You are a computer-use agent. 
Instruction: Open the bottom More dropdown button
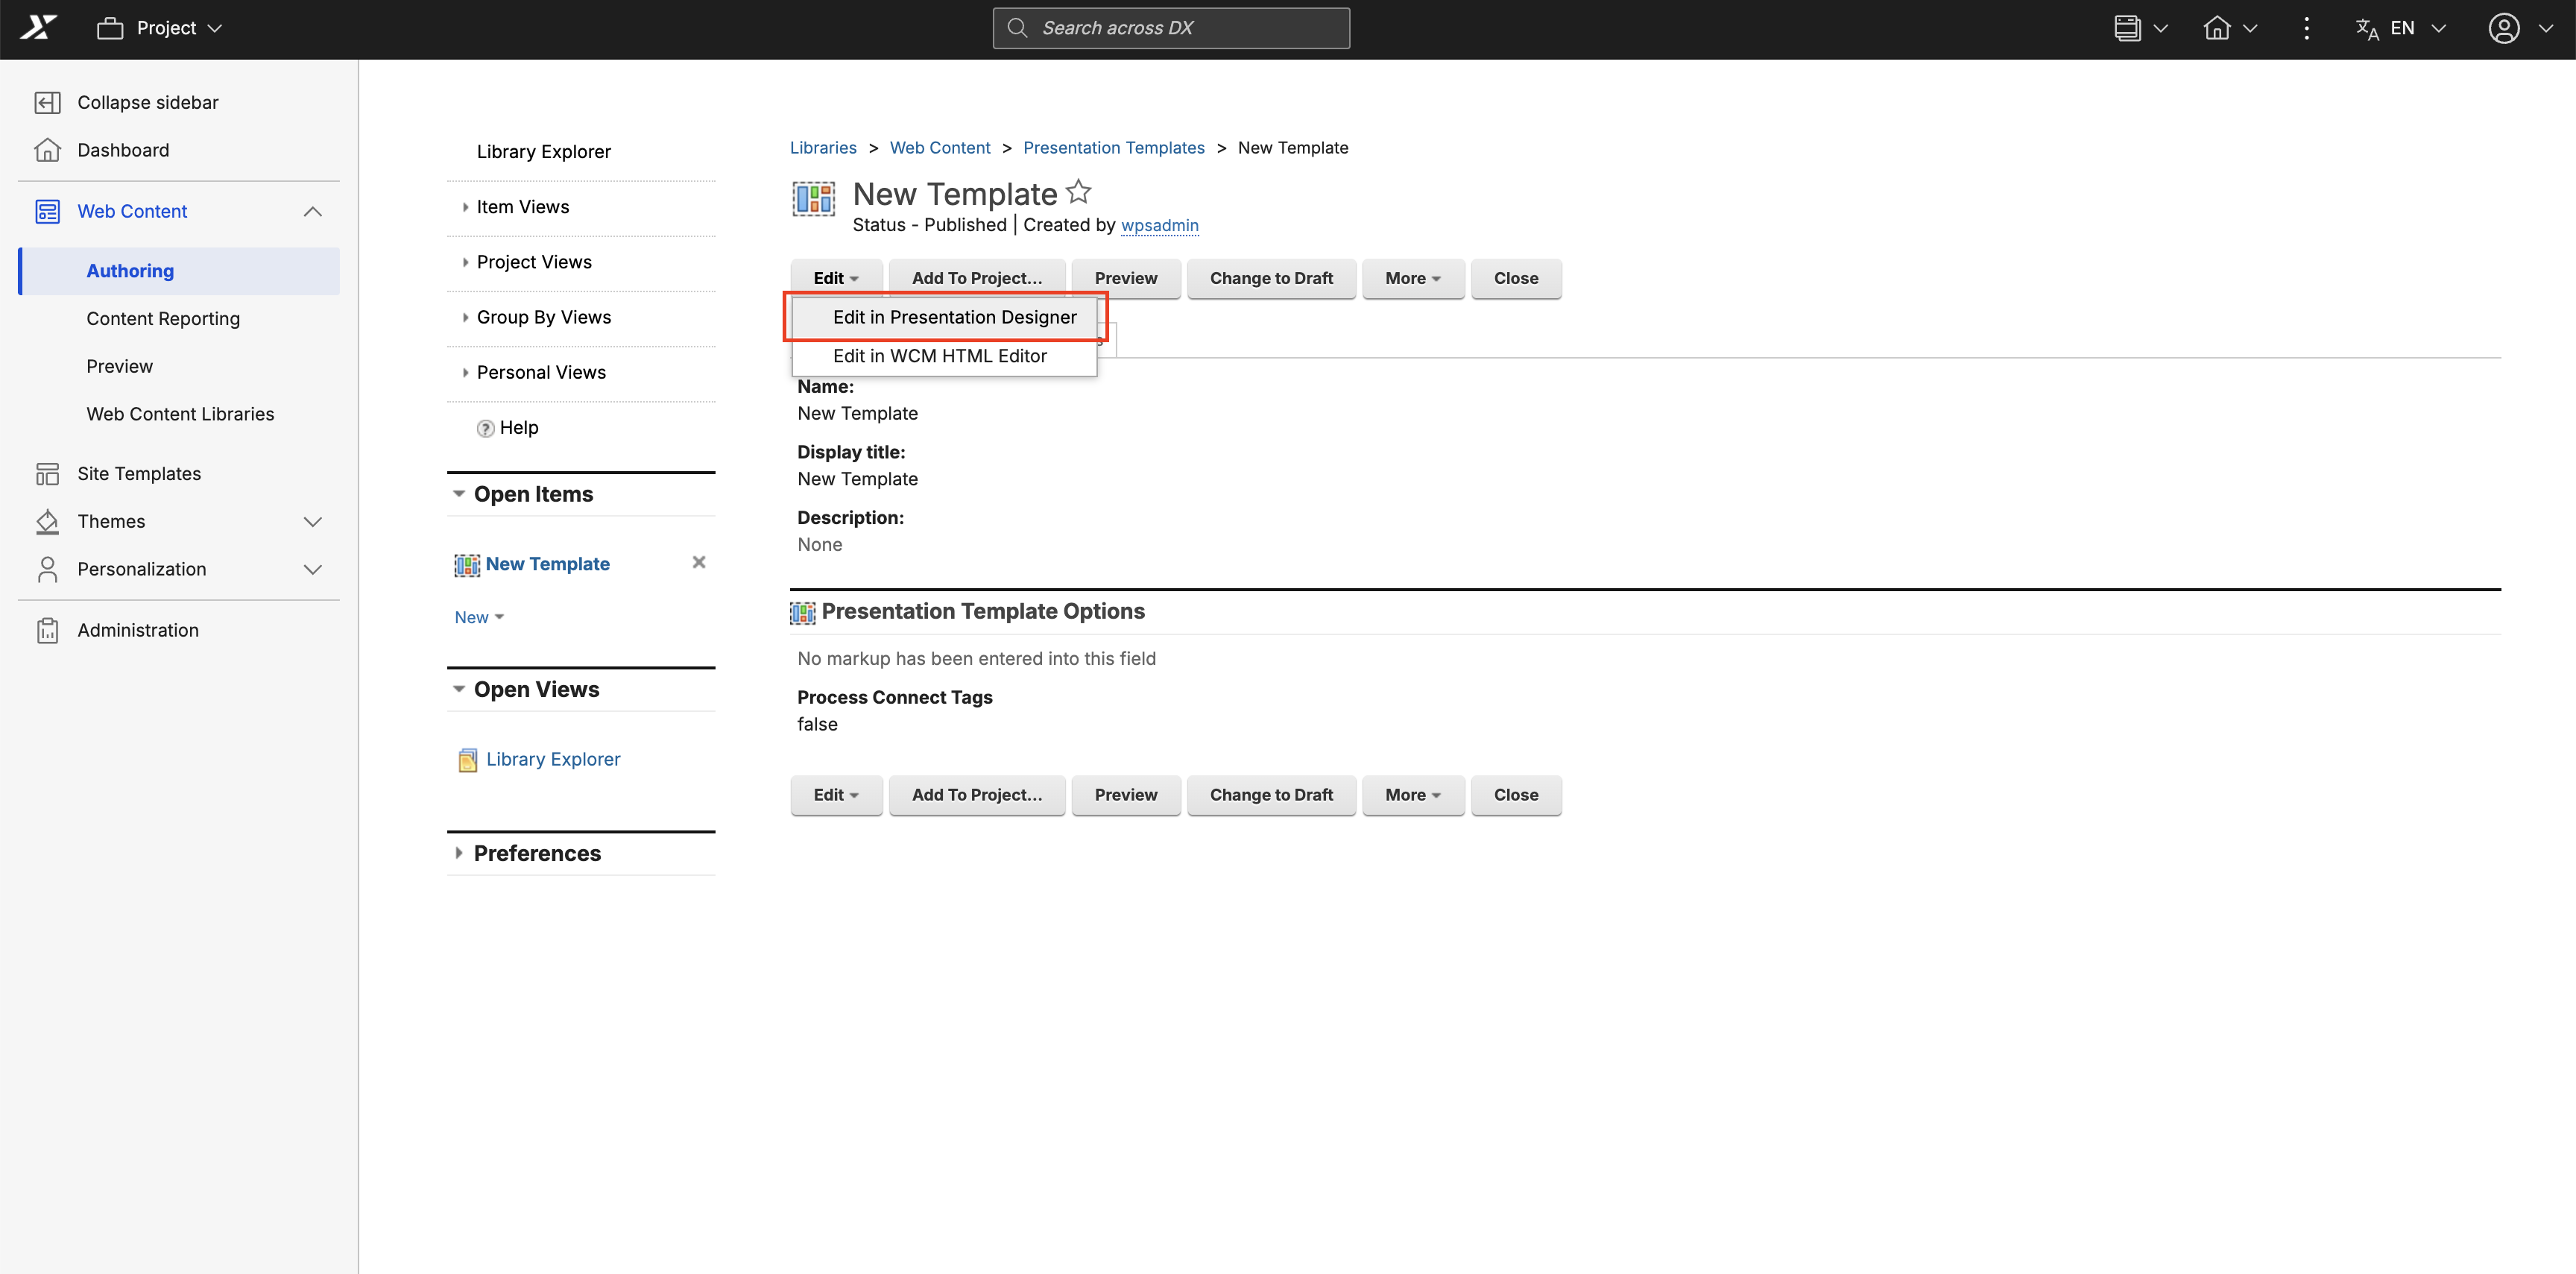click(x=1413, y=795)
